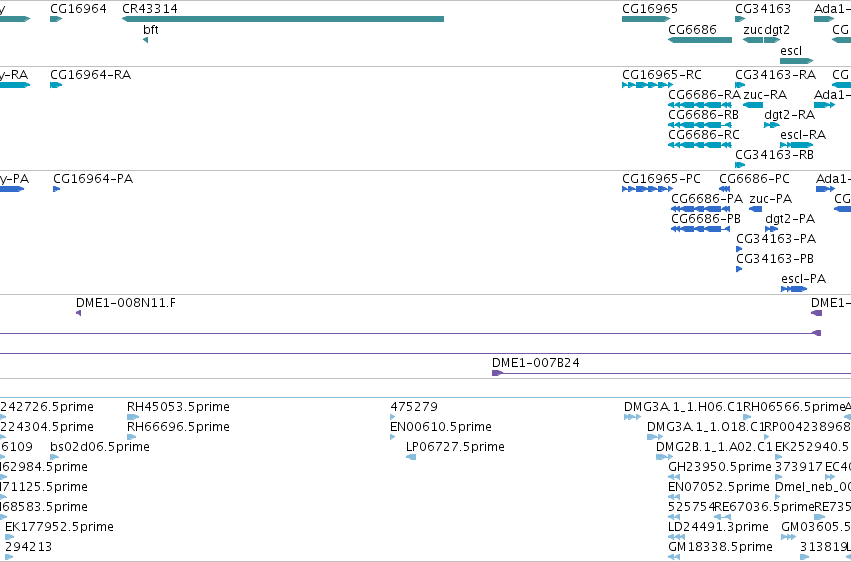Image resolution: width=851 pixels, height=562 pixels.
Task: Click the escl-PA protein feature
Action: tap(794, 289)
